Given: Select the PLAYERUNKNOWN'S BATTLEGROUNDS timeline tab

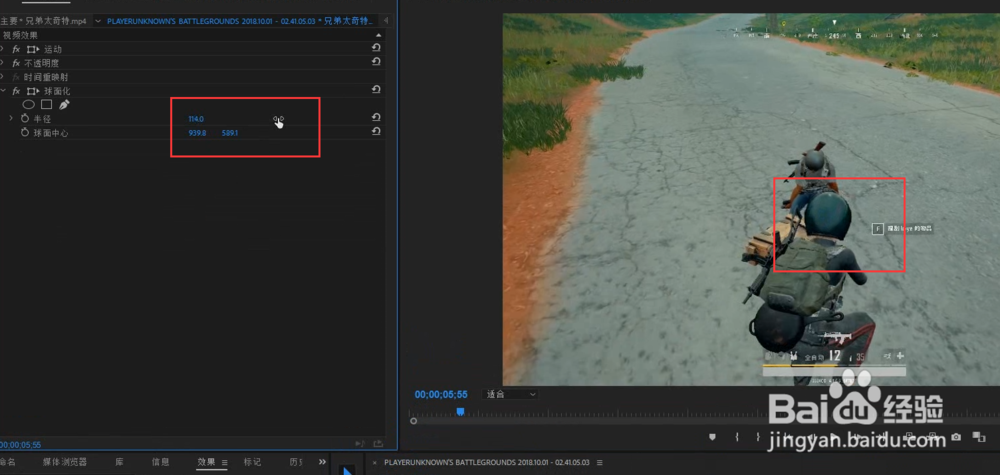Looking at the screenshot, I should point(487,462).
